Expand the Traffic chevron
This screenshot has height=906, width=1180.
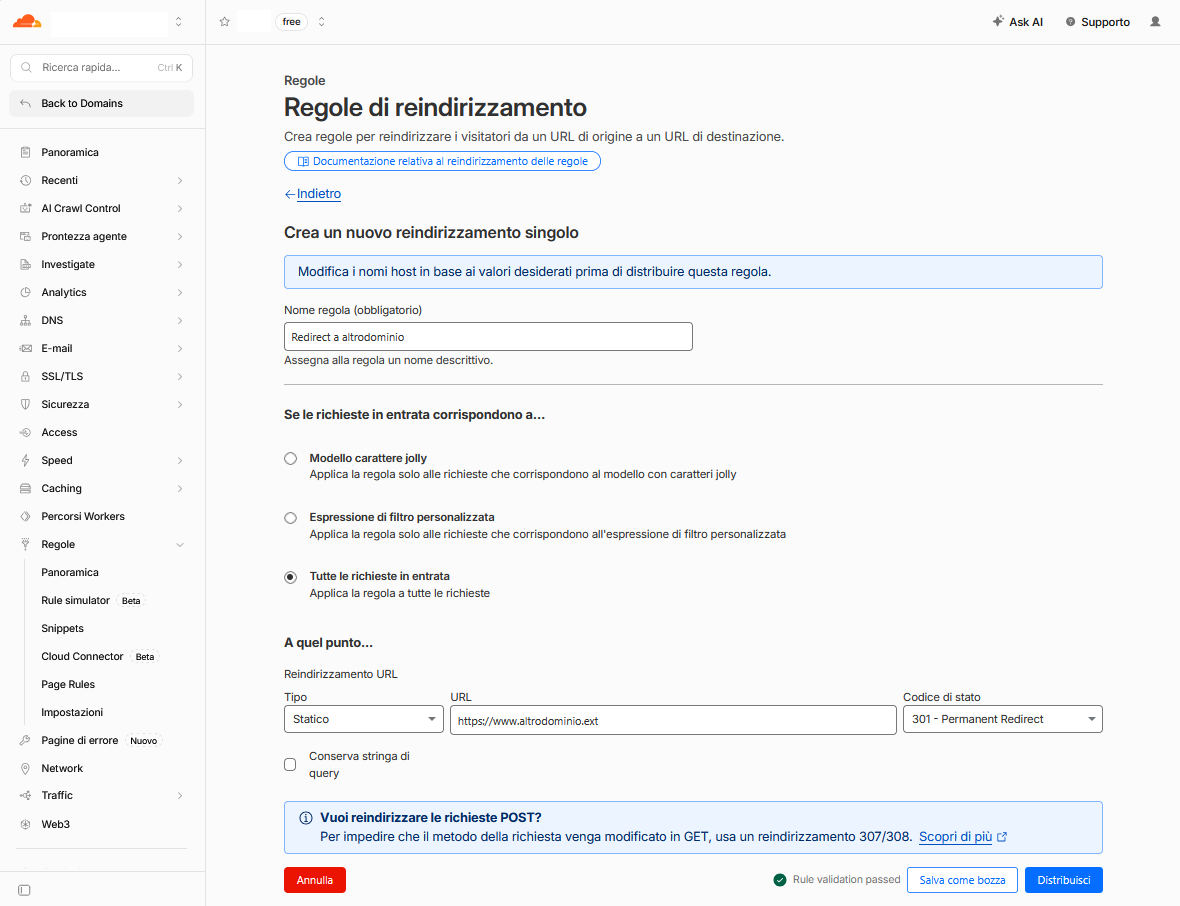tap(180, 795)
